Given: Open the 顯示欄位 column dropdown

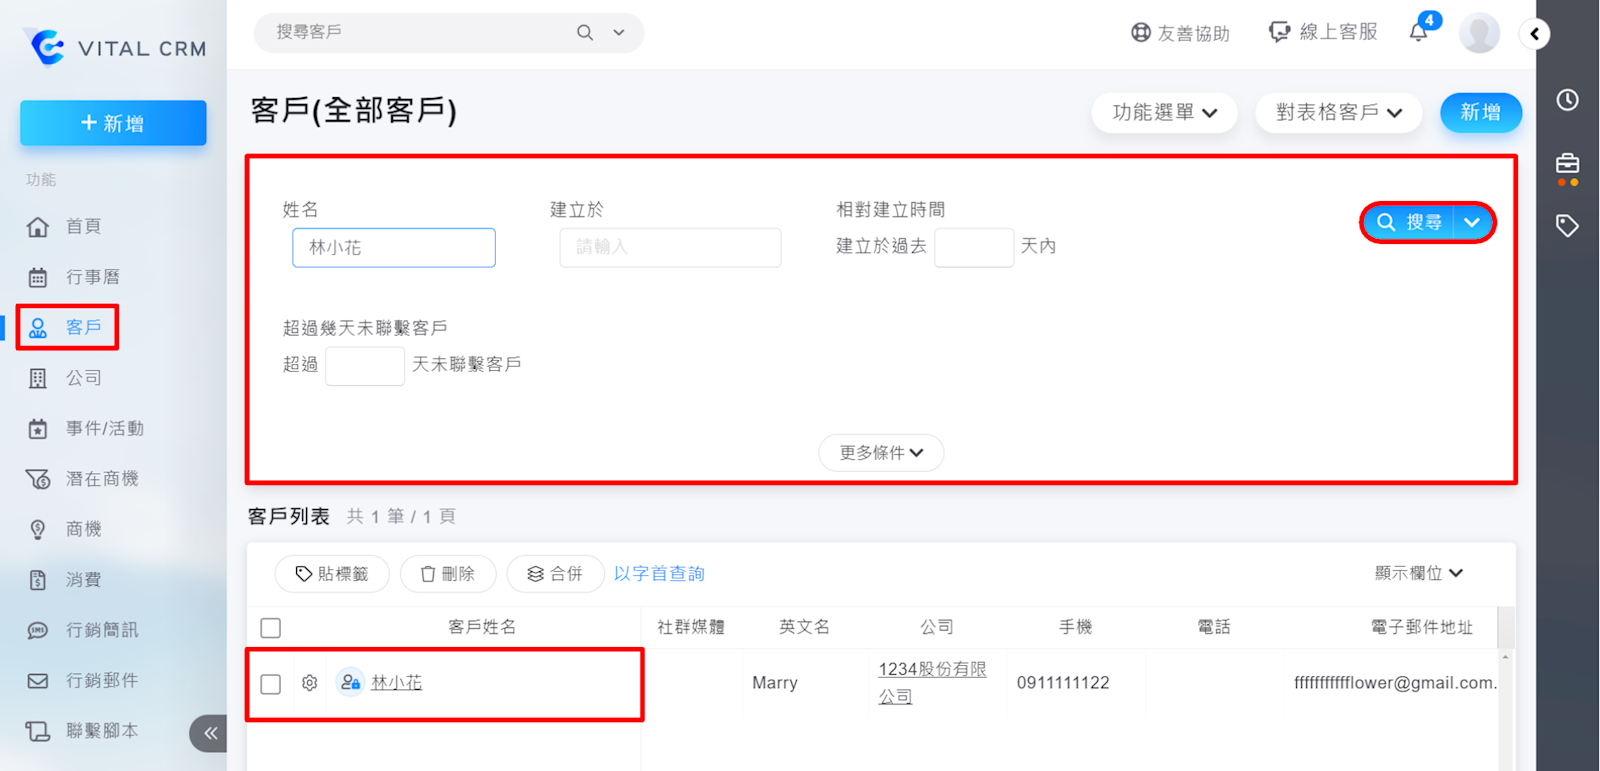Looking at the screenshot, I should [x=1418, y=573].
